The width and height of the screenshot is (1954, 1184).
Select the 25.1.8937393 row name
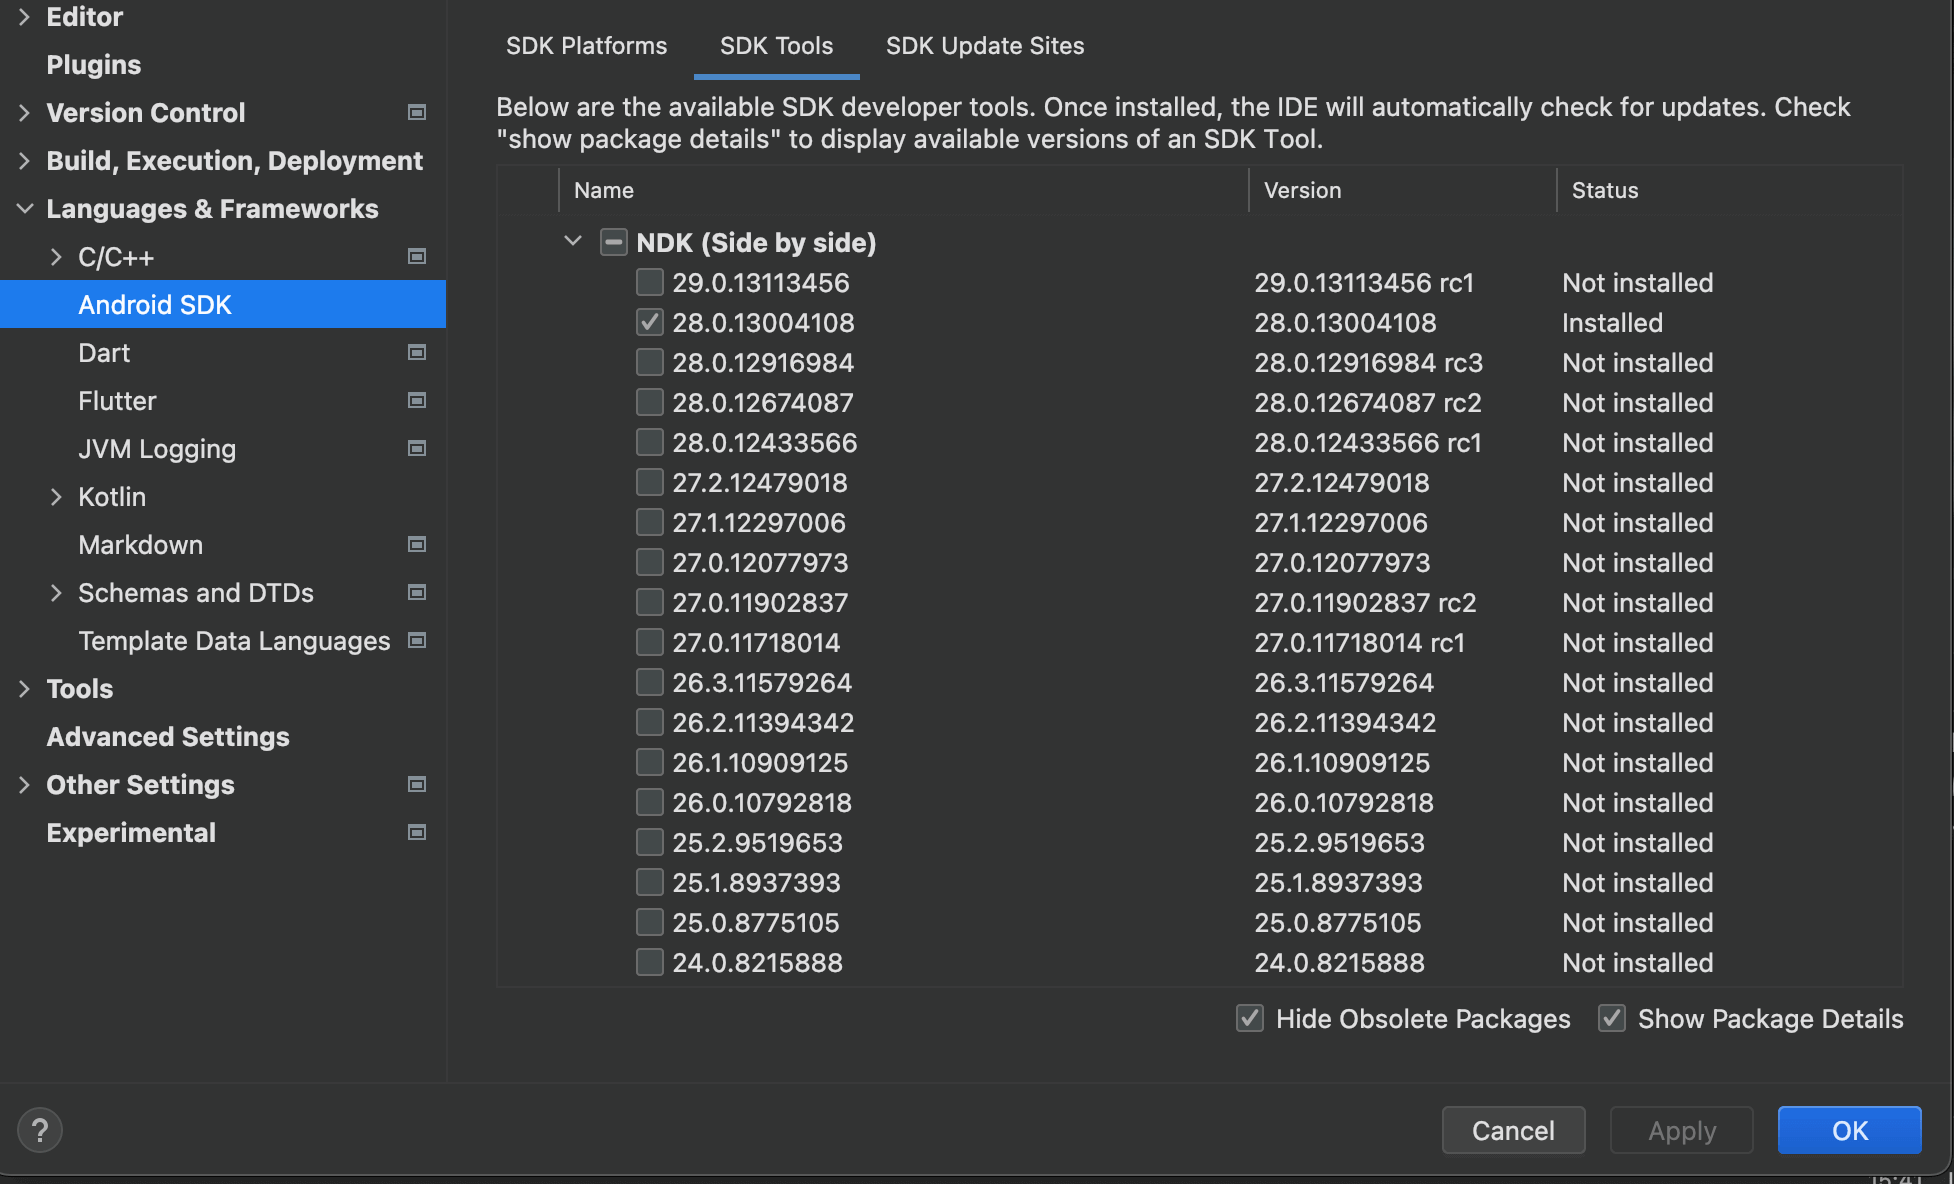point(756,883)
